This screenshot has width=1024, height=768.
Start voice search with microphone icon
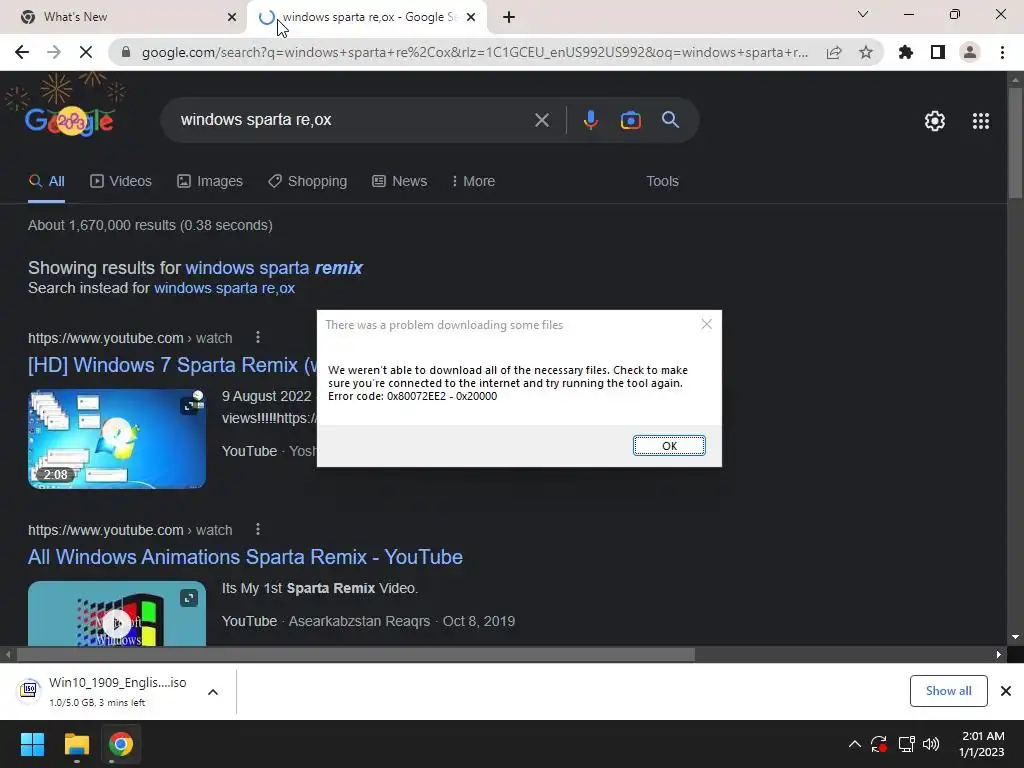(x=590, y=120)
